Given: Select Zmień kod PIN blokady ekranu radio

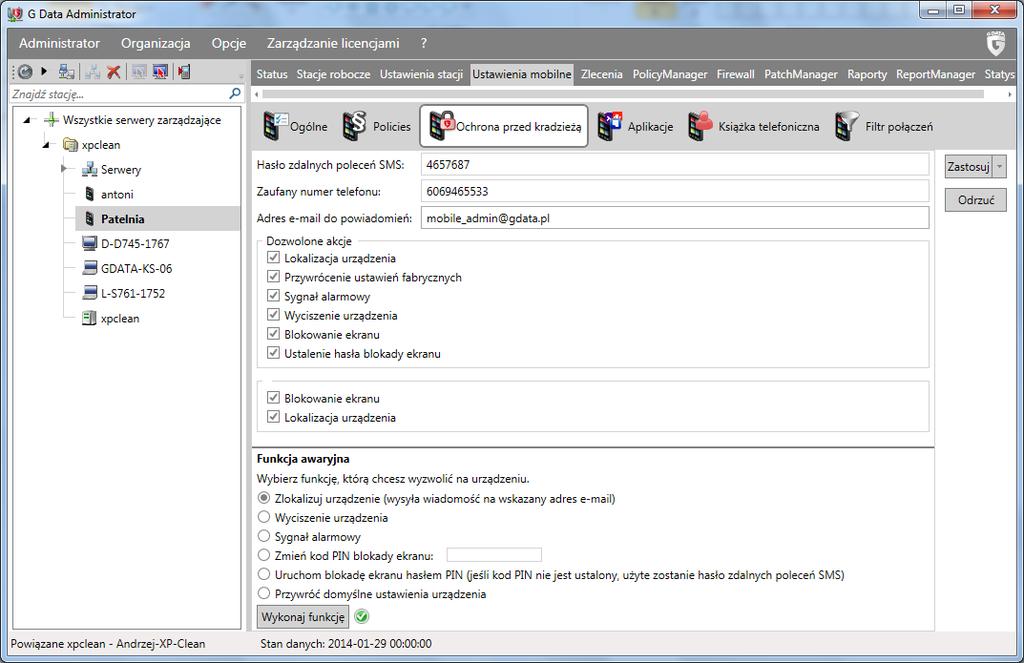Looking at the screenshot, I should [x=264, y=555].
